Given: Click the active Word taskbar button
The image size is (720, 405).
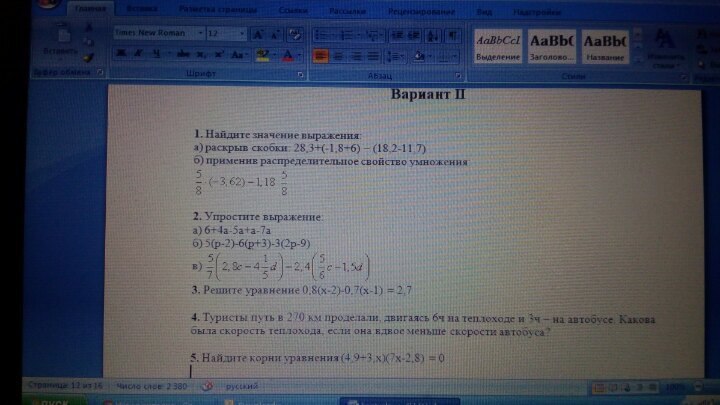Looking at the screenshot, I should pos(399,402).
